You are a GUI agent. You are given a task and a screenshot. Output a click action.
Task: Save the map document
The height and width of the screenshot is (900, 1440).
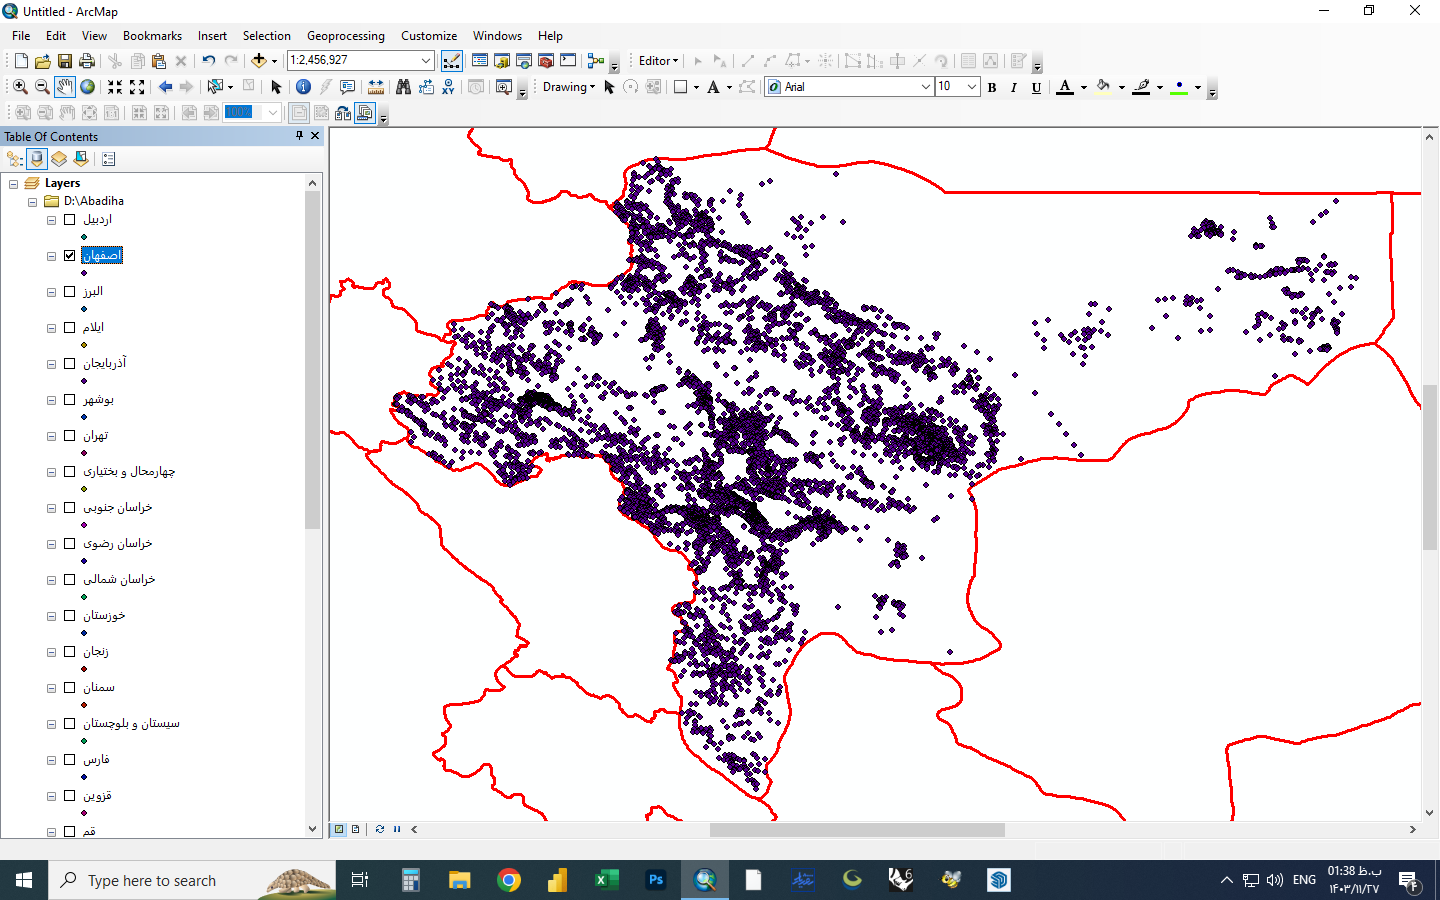65,61
